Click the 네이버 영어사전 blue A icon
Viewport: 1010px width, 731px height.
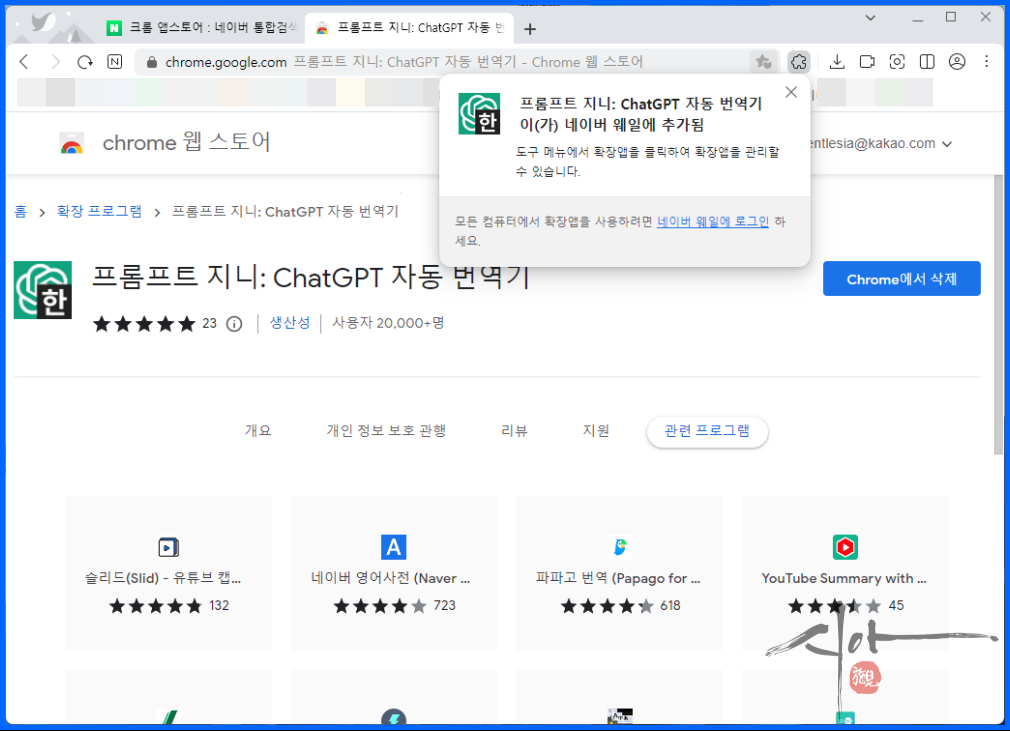pos(394,547)
